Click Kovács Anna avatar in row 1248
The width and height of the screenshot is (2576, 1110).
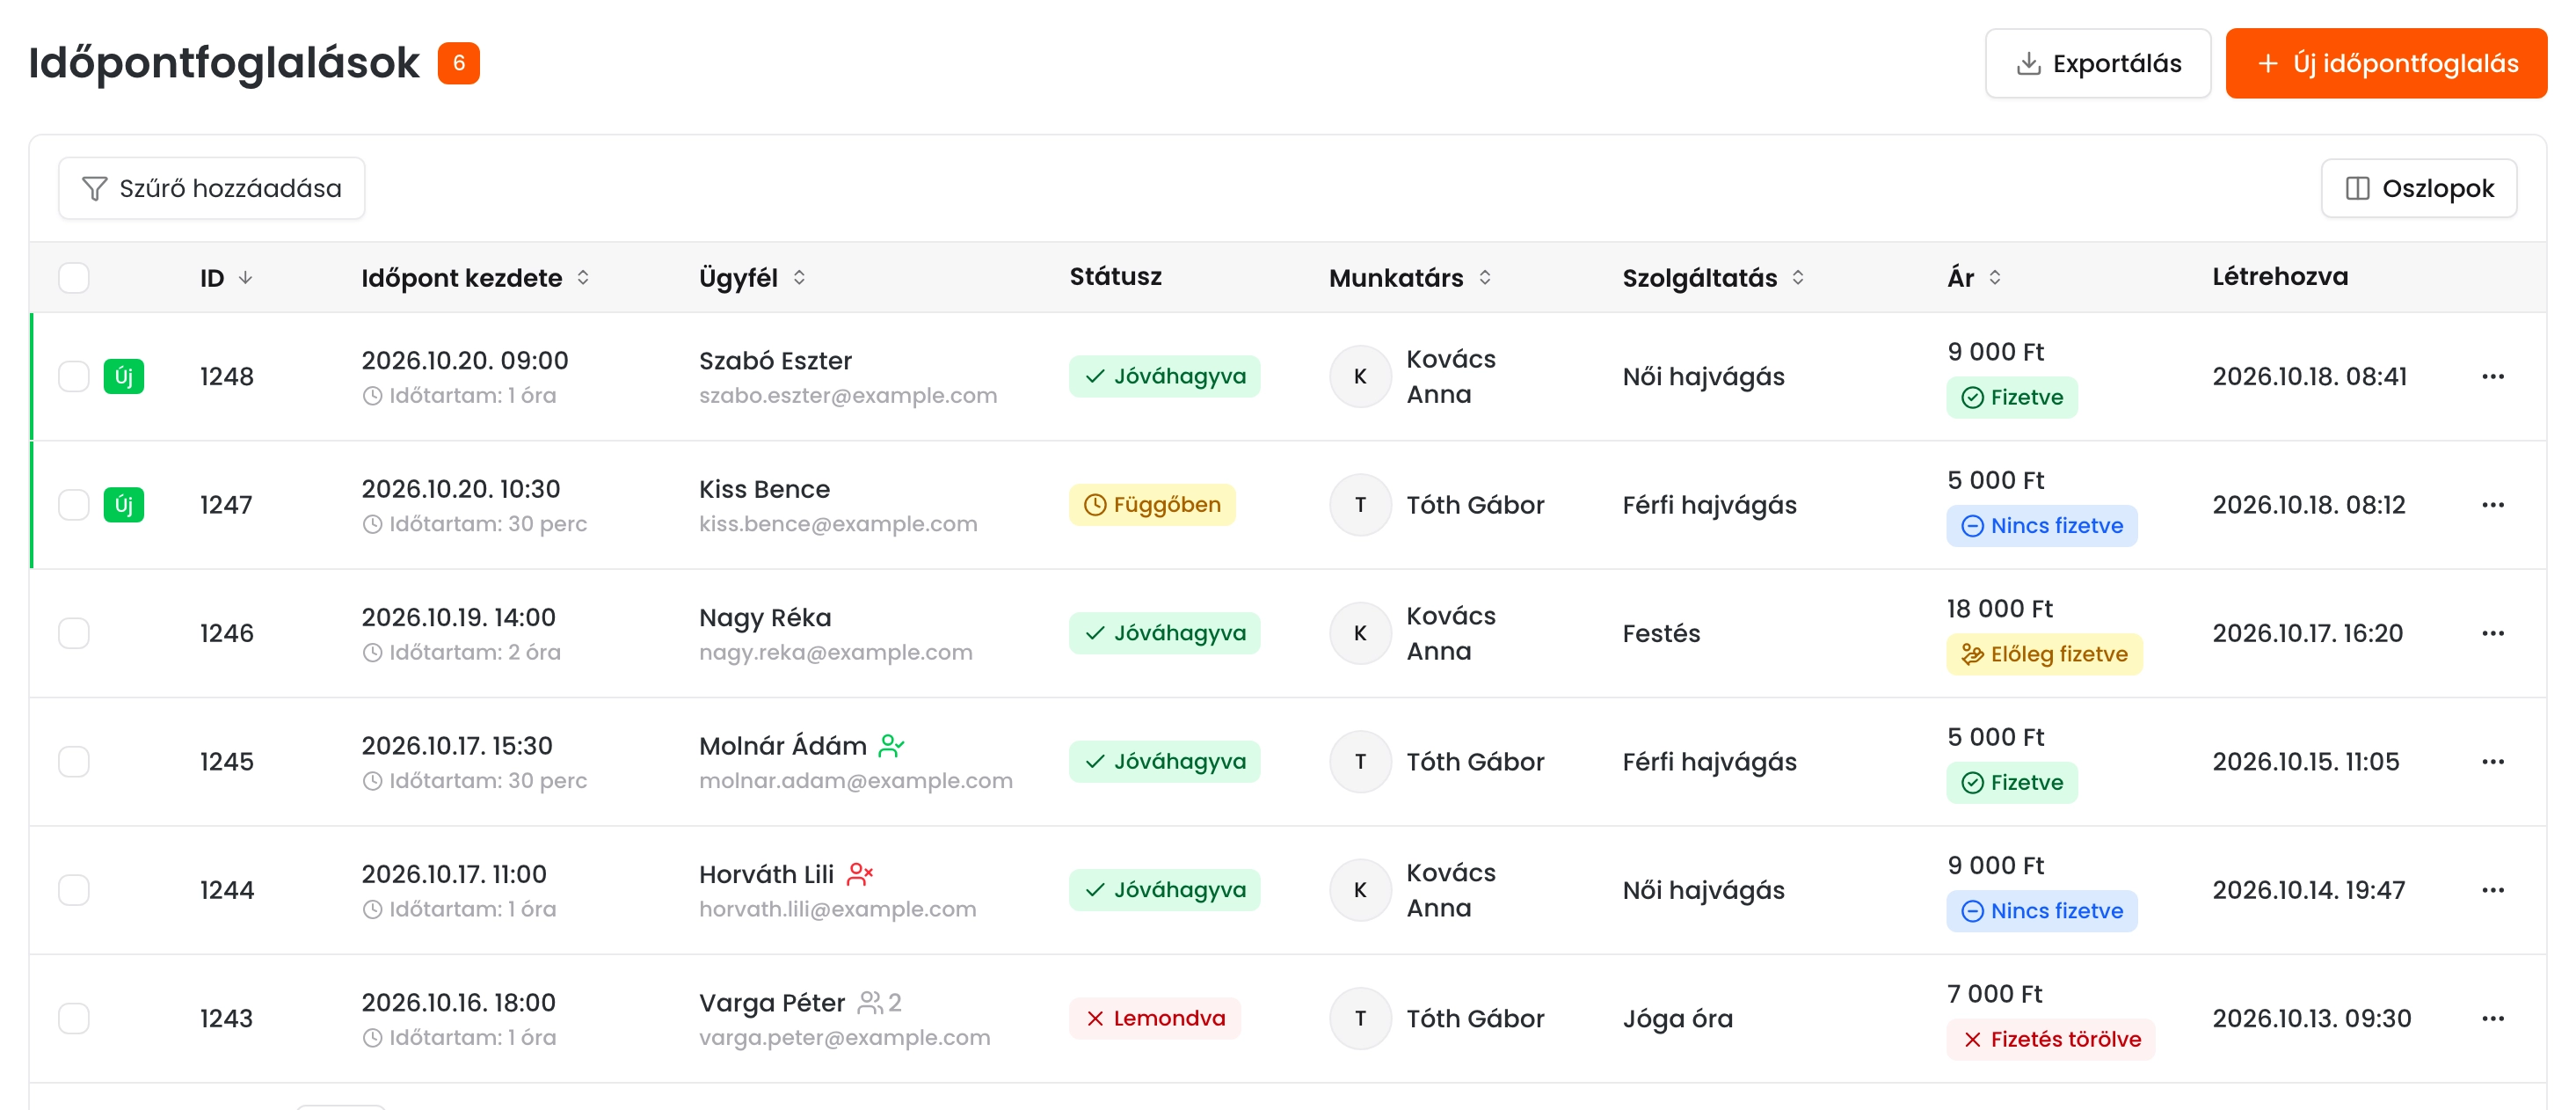(1360, 376)
